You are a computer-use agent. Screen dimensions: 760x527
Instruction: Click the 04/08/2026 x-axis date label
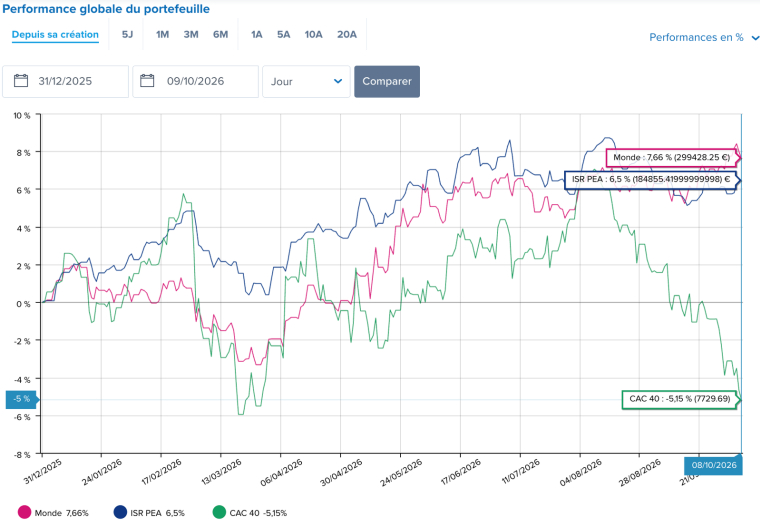(x=581, y=472)
